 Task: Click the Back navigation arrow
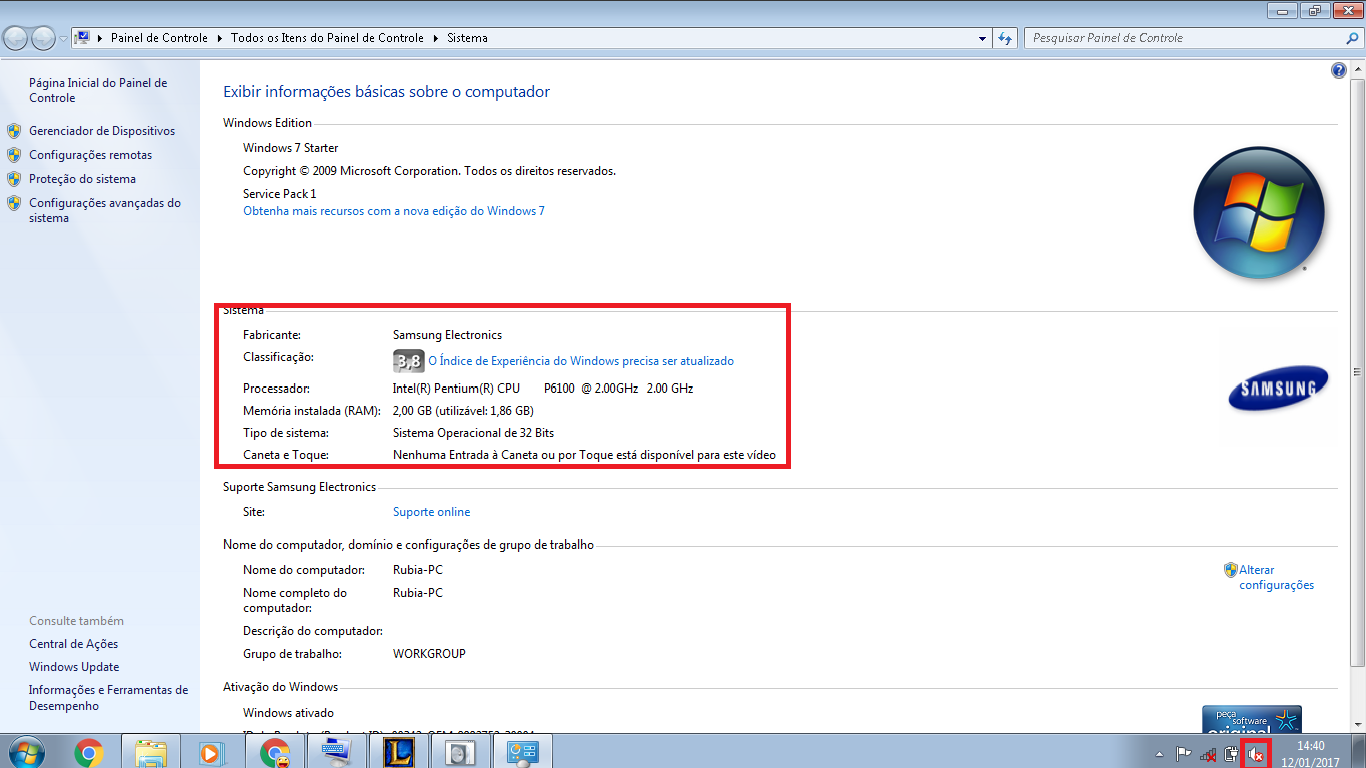coord(16,38)
